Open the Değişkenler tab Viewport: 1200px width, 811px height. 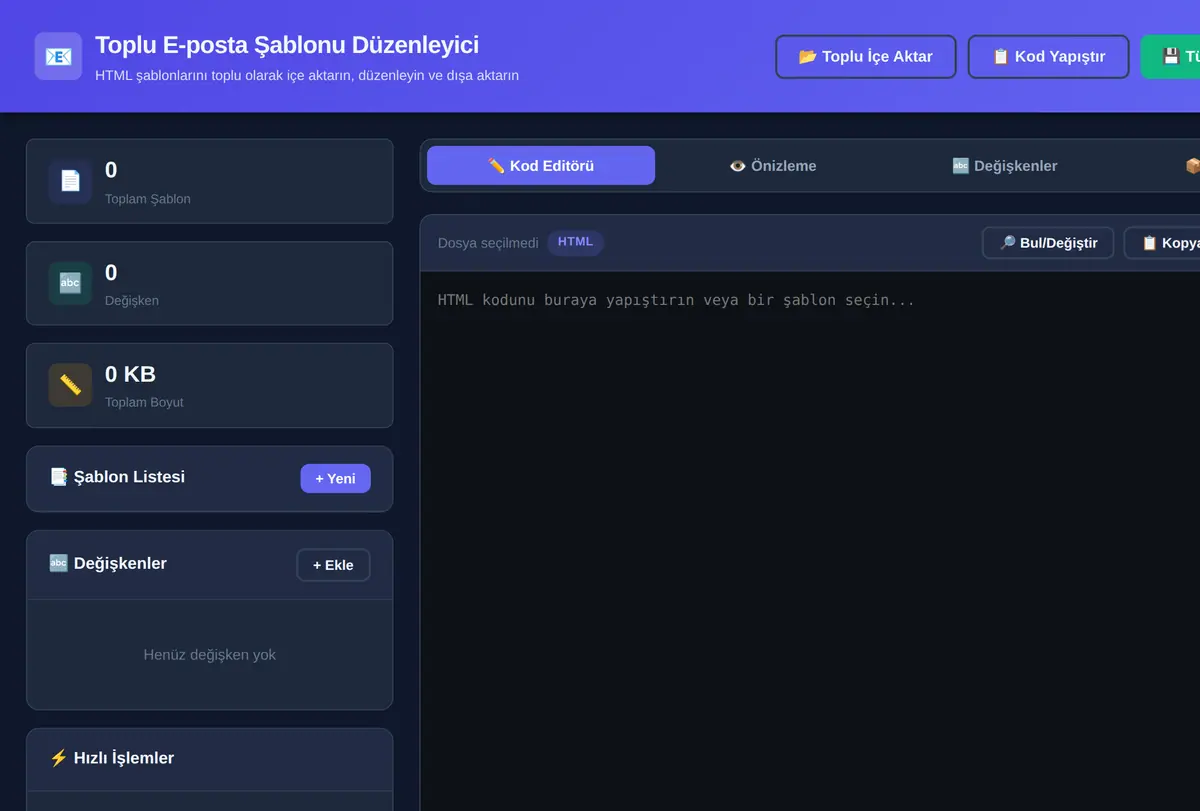(1005, 165)
